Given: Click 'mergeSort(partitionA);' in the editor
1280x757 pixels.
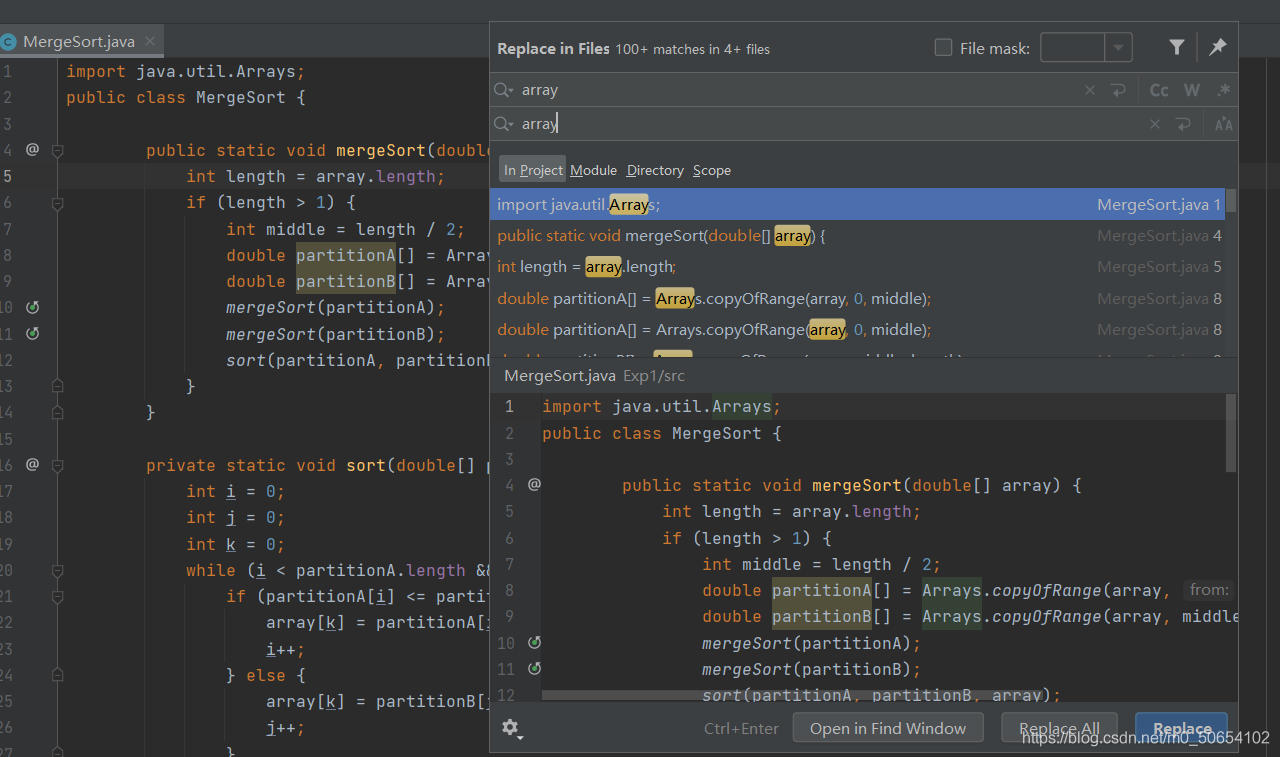Looking at the screenshot, I should click(x=335, y=307).
